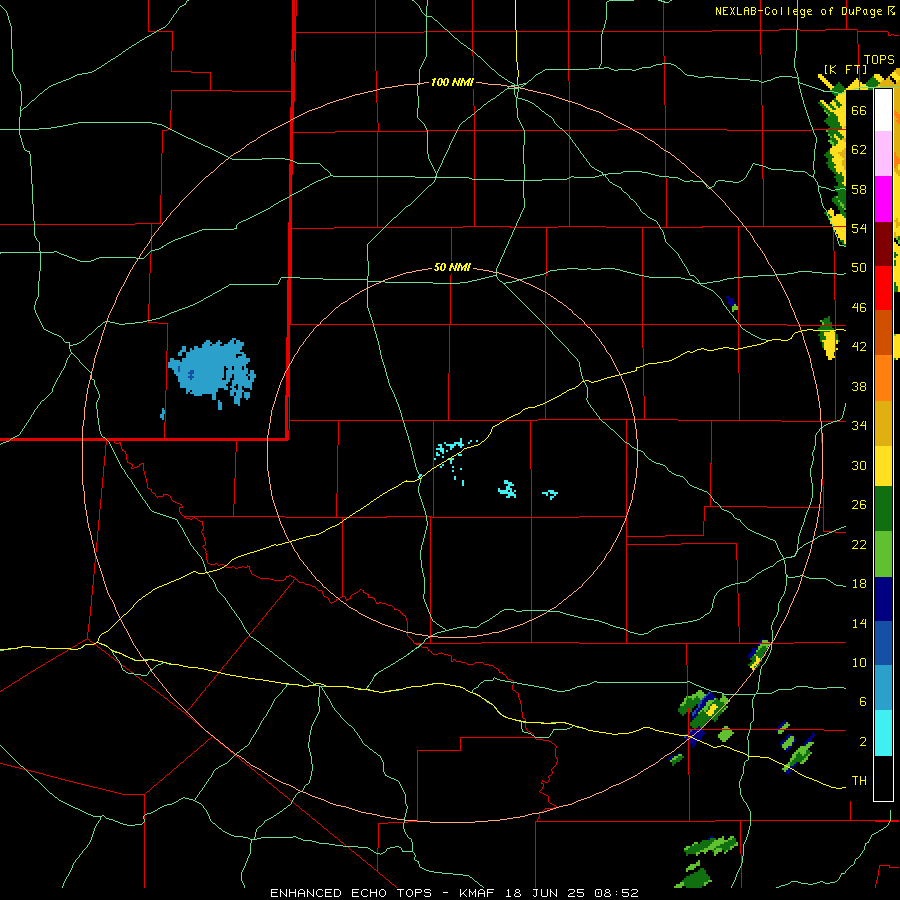Select the medium blue legend swatch

click(x=883, y=643)
